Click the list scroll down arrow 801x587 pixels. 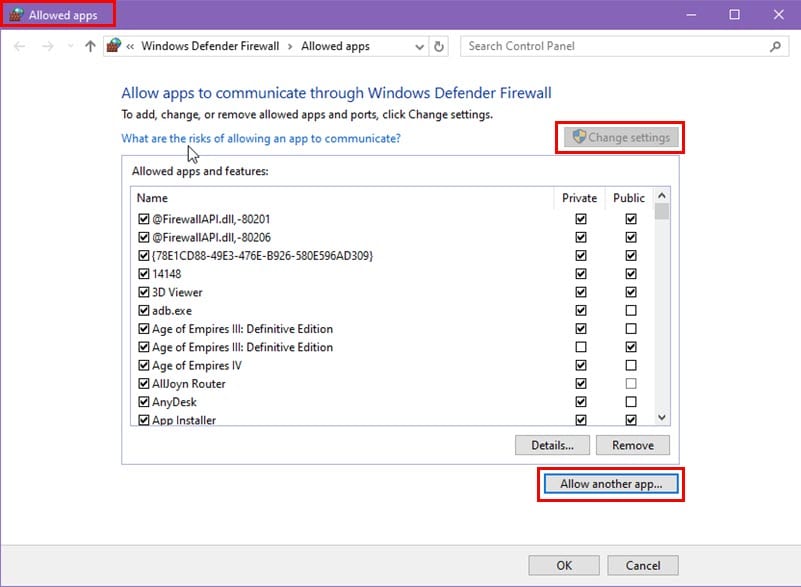[x=662, y=417]
